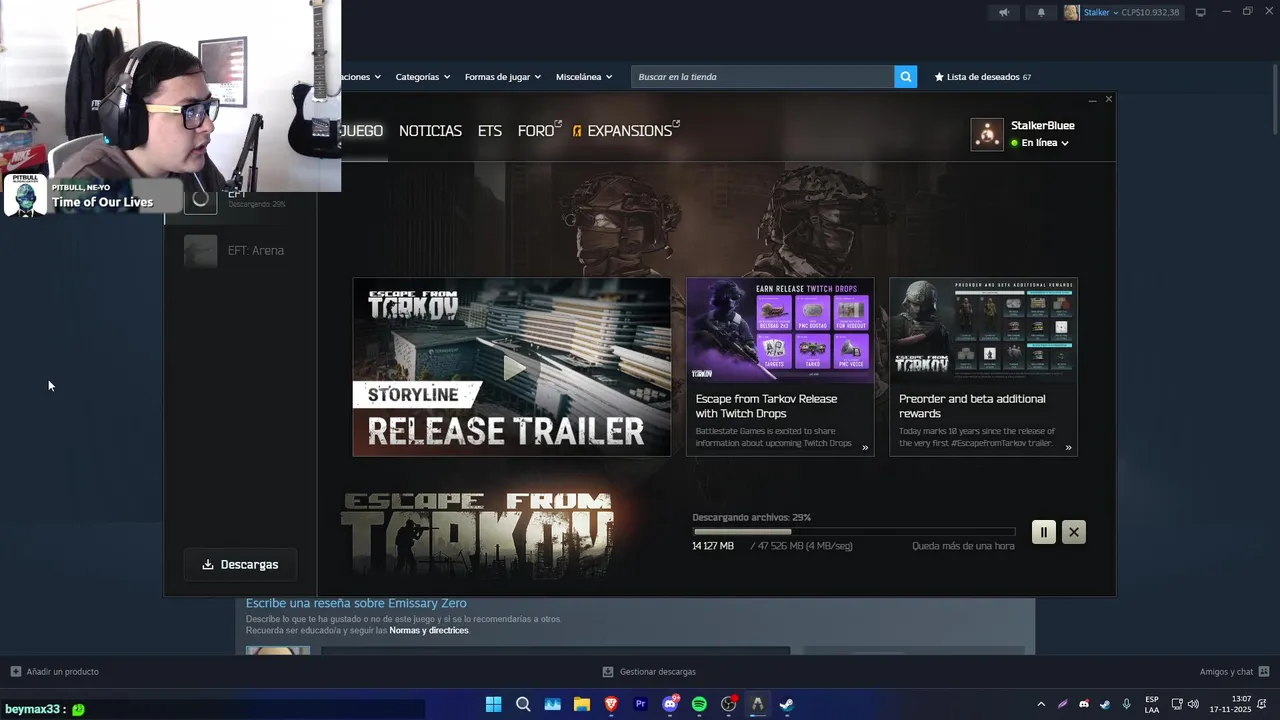Expand the Formas de jugar menu
Viewport: 1280px width, 720px height.
[502, 77]
